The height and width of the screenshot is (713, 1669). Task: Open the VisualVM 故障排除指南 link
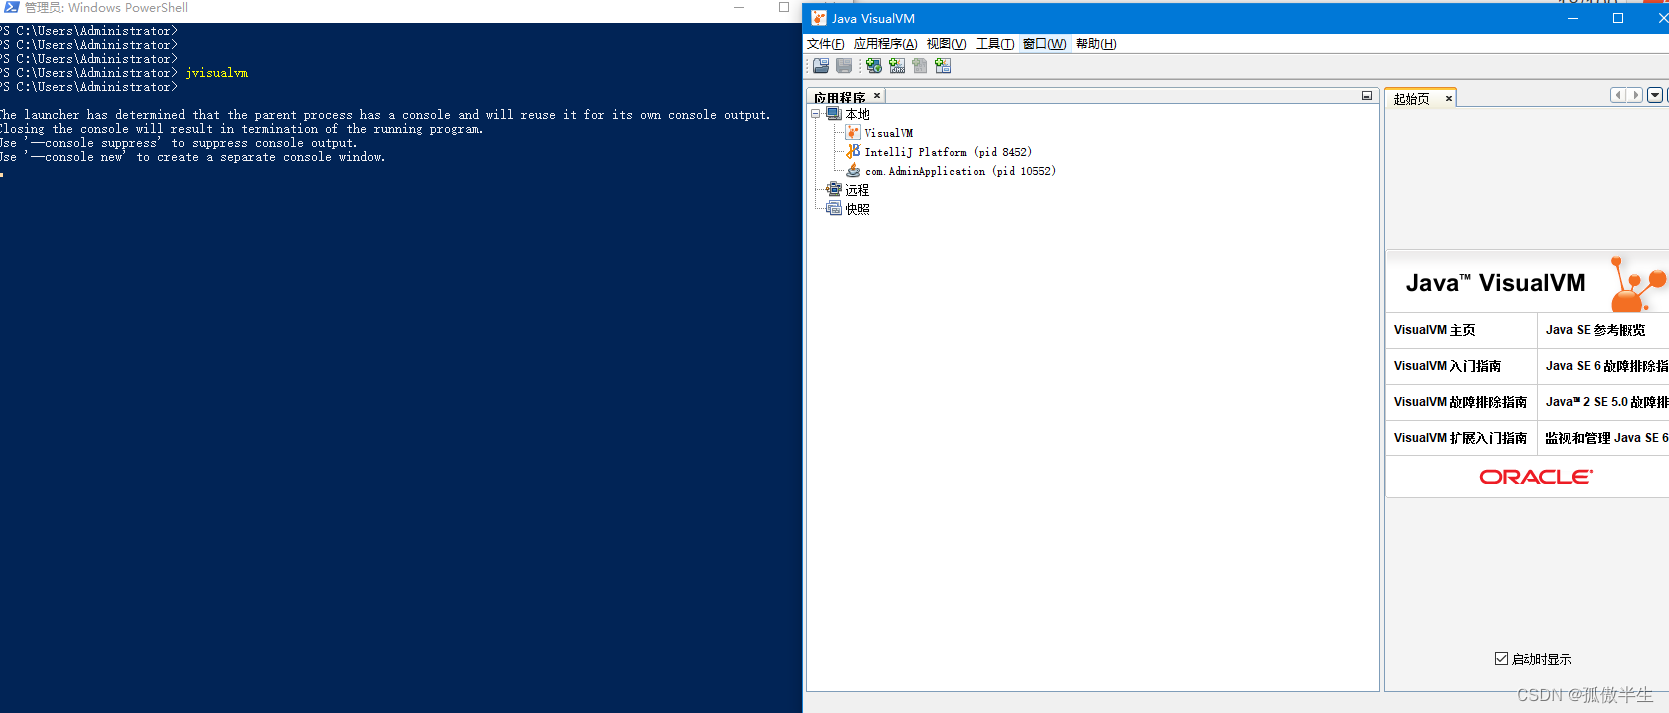coord(1460,402)
